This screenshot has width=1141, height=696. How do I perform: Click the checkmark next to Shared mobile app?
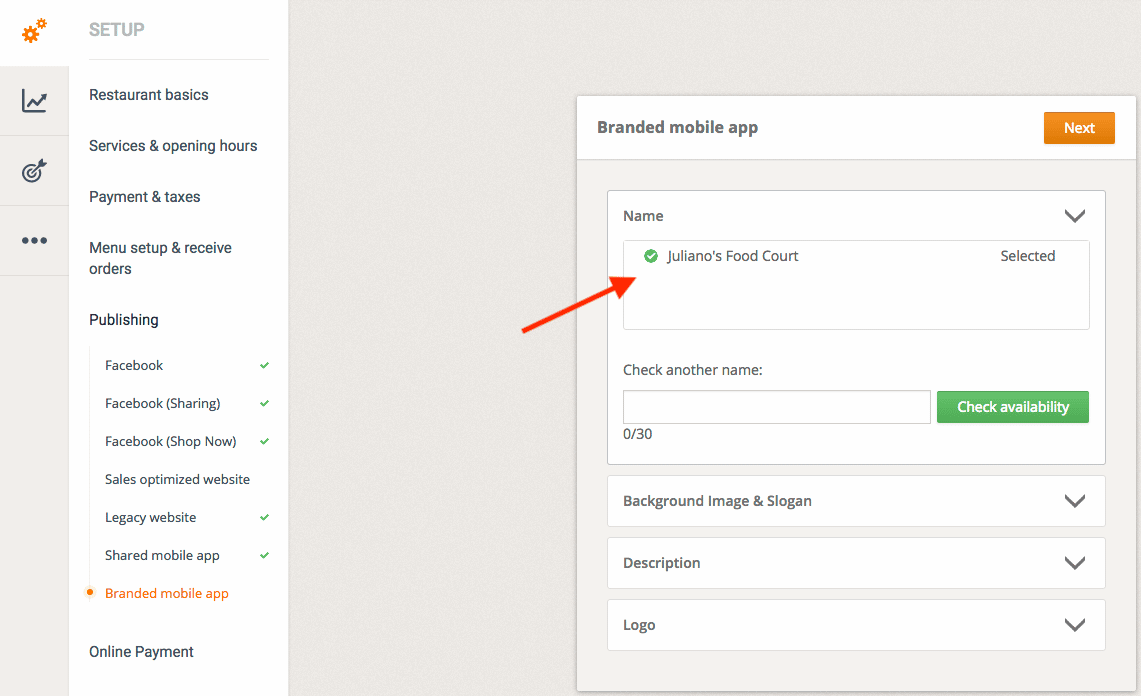click(264, 556)
